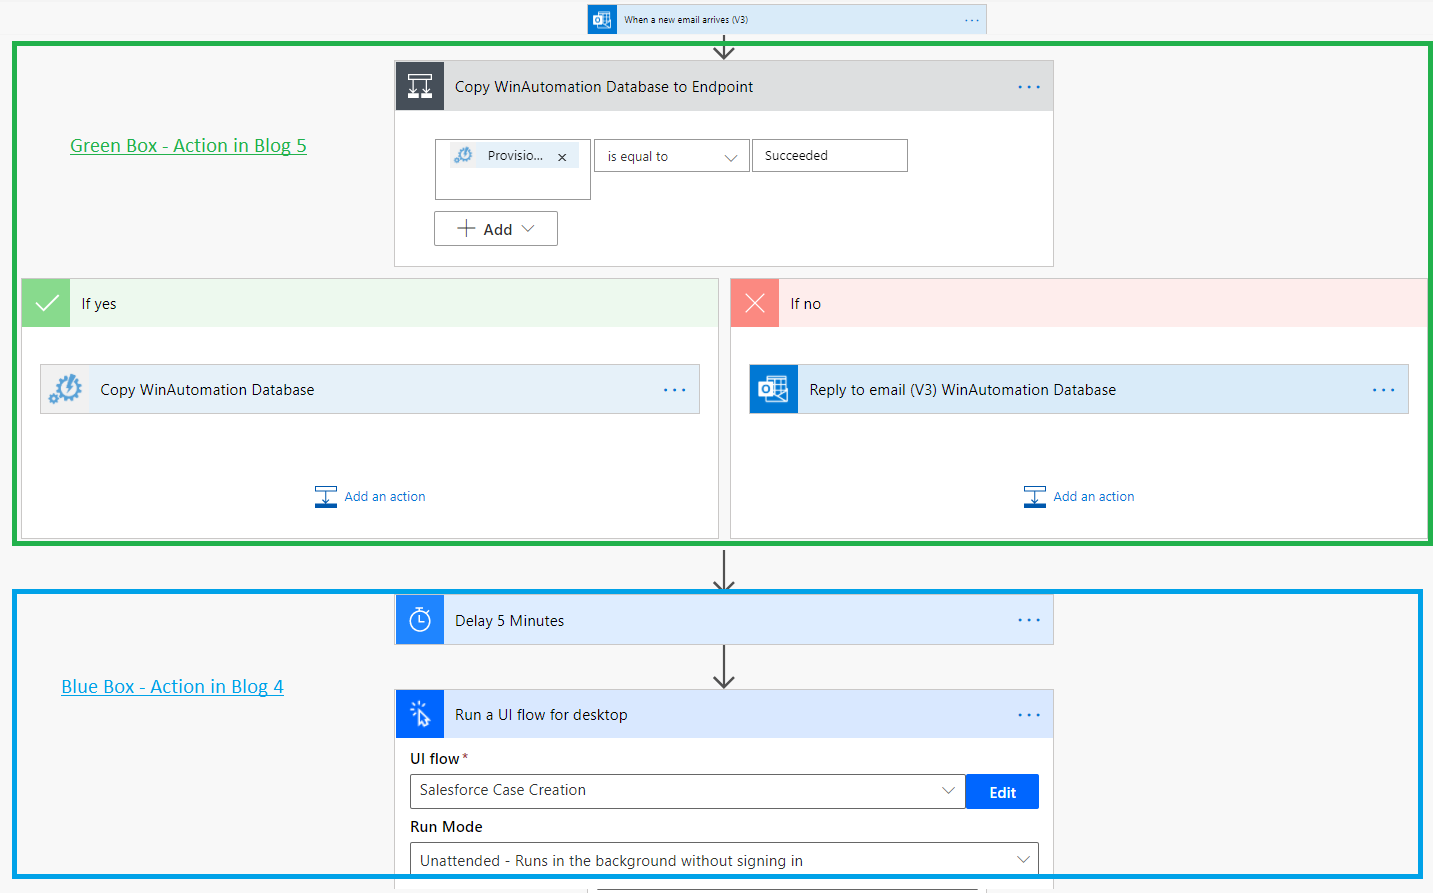Expand the Run Mode Unattended dropdown
This screenshot has height=893, width=1433.
pyautogui.click(x=723, y=860)
